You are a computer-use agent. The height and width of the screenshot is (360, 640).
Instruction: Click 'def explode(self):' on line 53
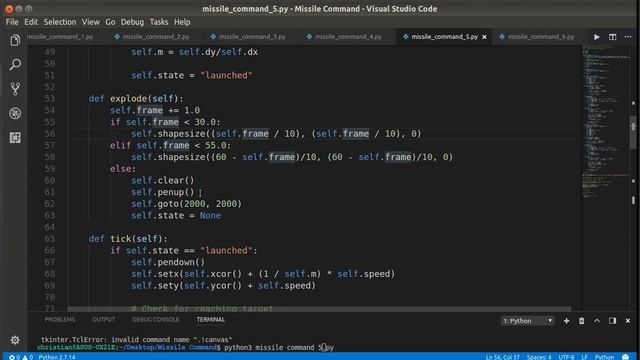136,99
